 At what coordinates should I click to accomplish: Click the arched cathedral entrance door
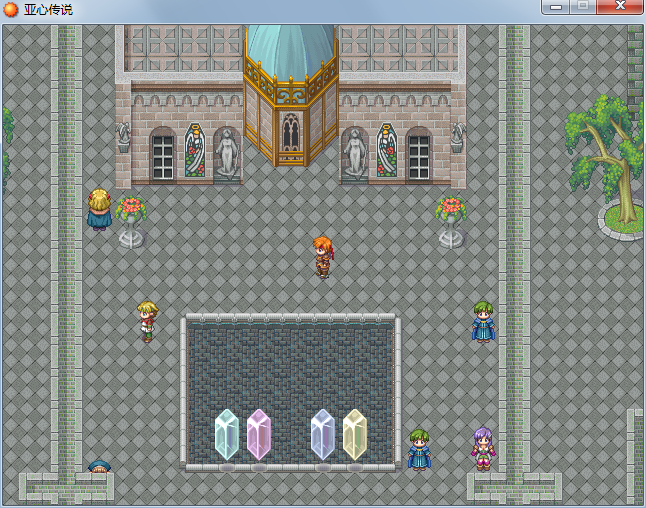[291, 136]
